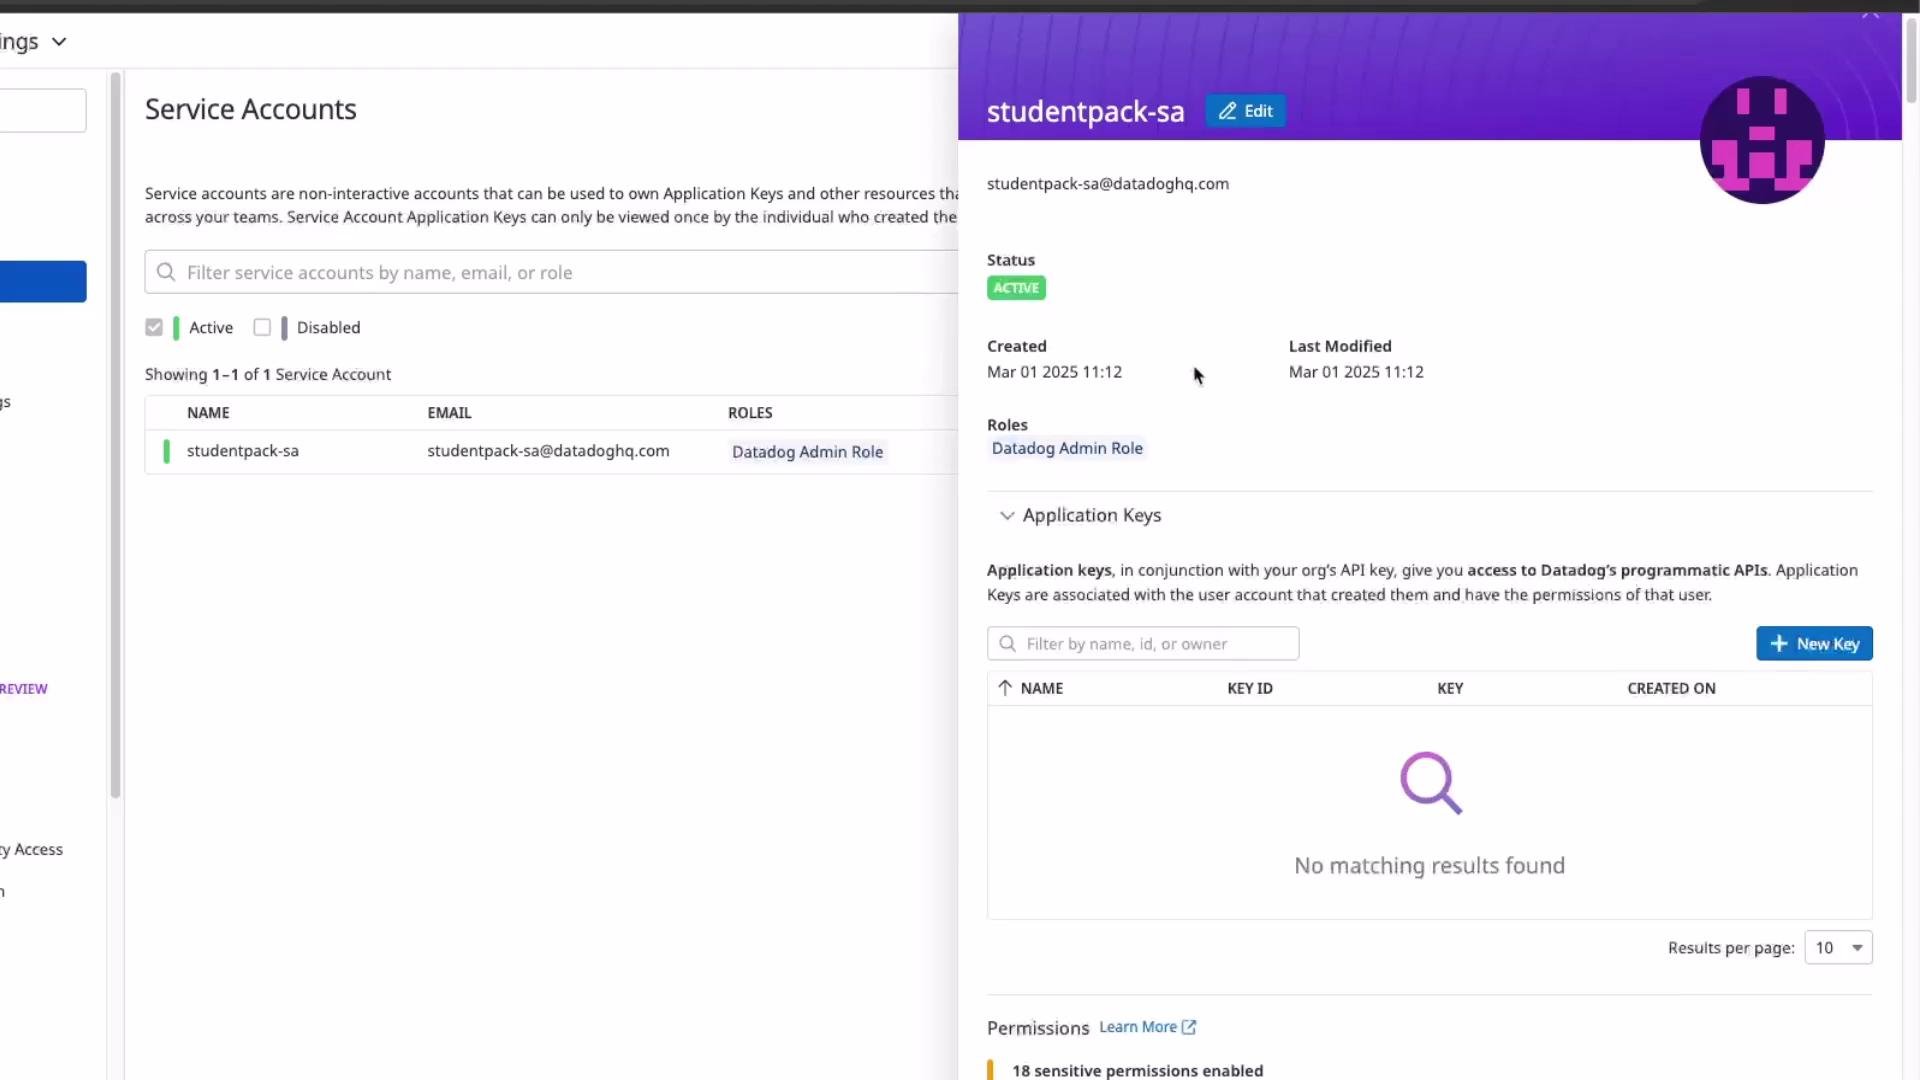Click the studentpack-sa@datadoghq.com table cell

(548, 451)
